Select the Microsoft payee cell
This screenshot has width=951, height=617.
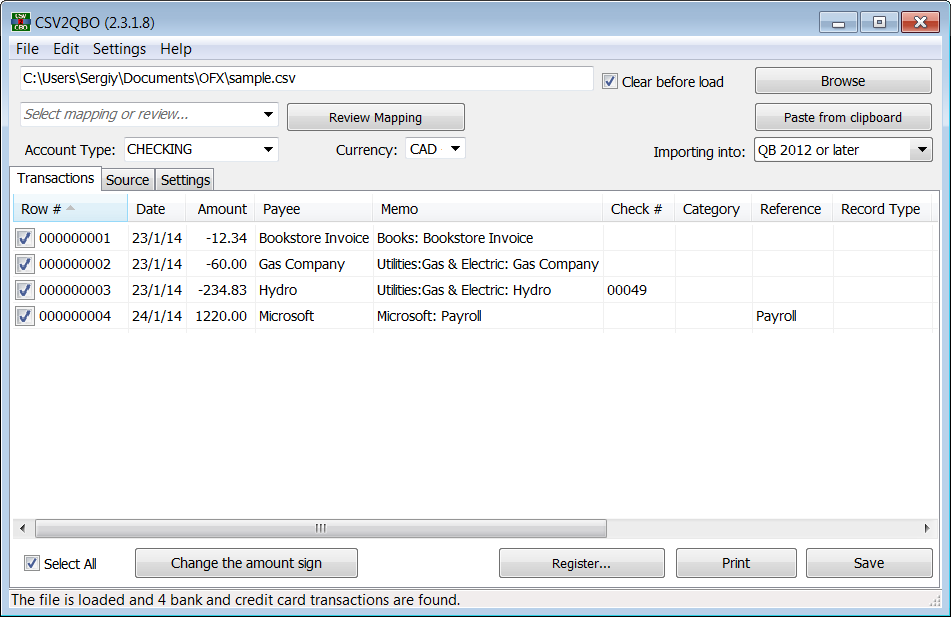(x=314, y=316)
